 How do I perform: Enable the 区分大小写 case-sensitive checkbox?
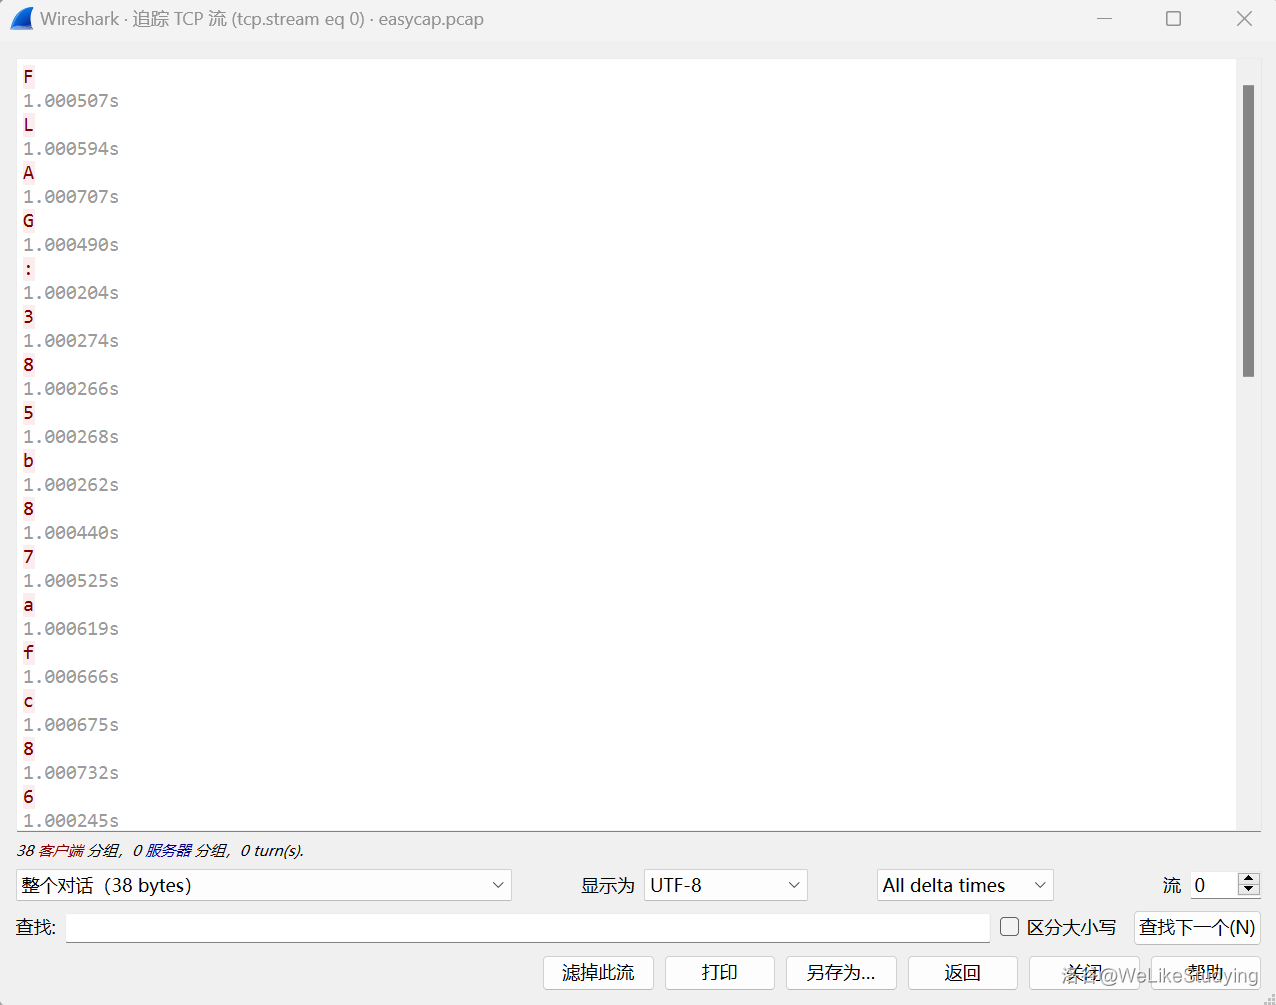(1010, 927)
